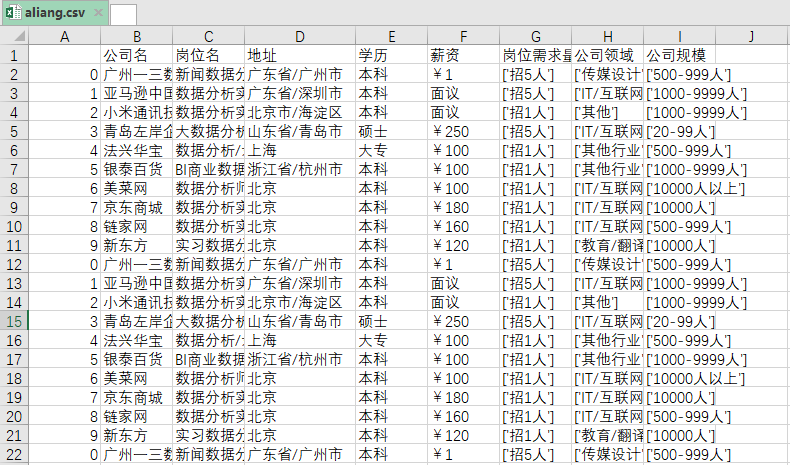The width and height of the screenshot is (790, 465).
Task: Select ['10000人以上'] cell in row 8
Action: tap(680, 188)
